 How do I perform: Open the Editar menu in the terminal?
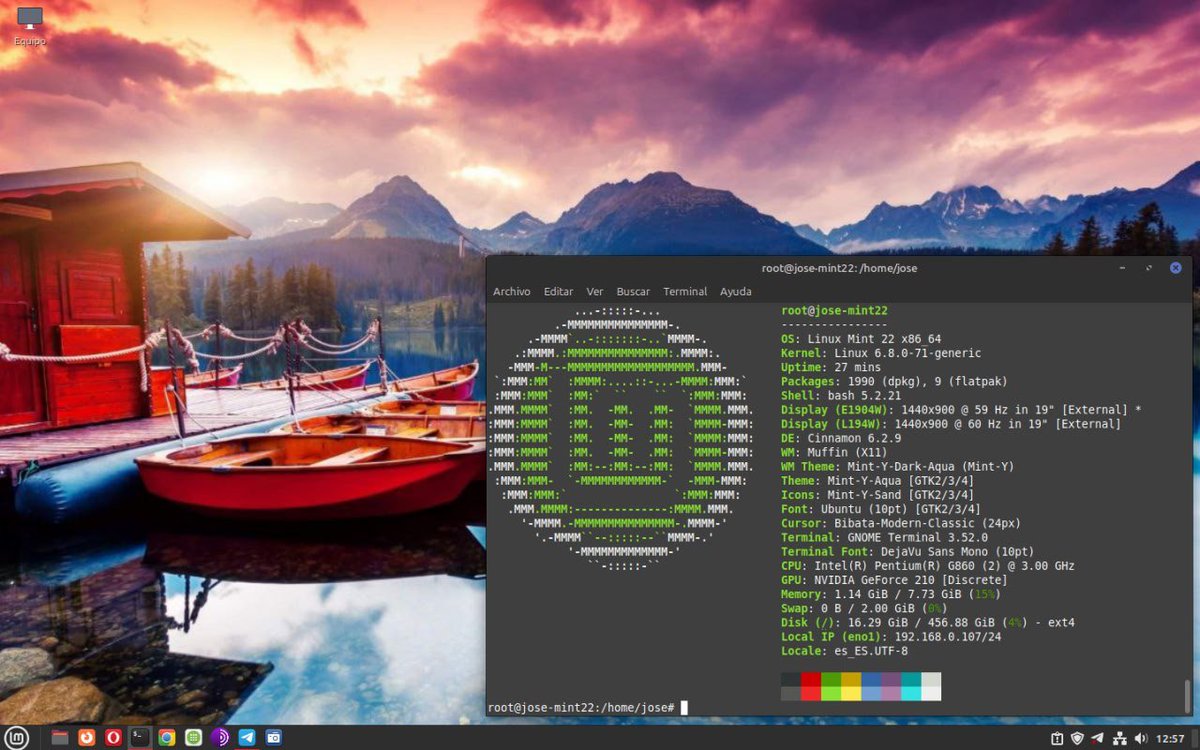(558, 291)
